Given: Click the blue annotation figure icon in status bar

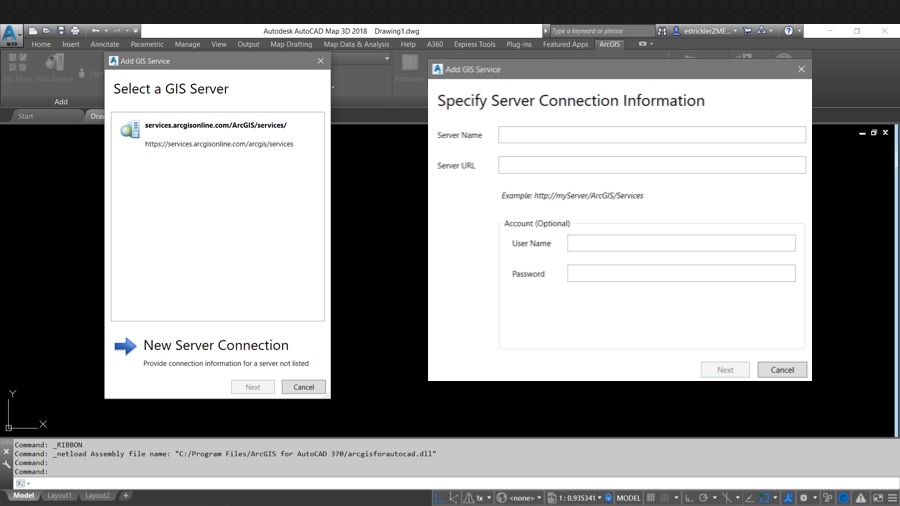Looking at the screenshot, I should [x=789, y=498].
